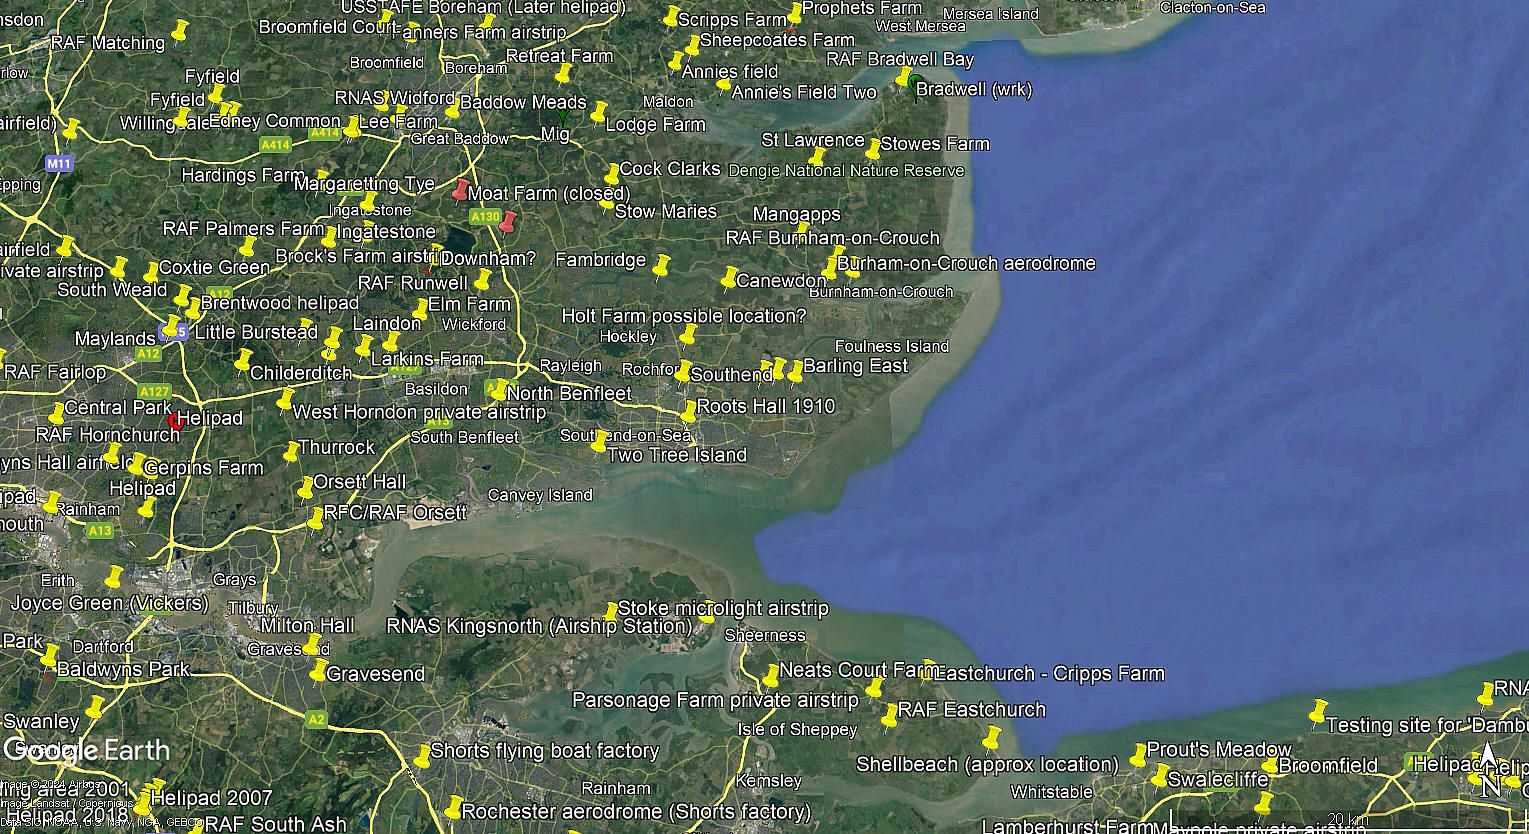Viewport: 1529px width, 834px height.
Task: Select the Retreat Farm pushpin
Action: pyautogui.click(x=563, y=74)
